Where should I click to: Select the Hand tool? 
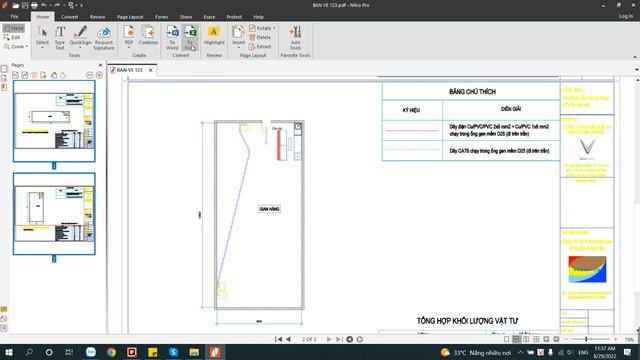(14, 28)
